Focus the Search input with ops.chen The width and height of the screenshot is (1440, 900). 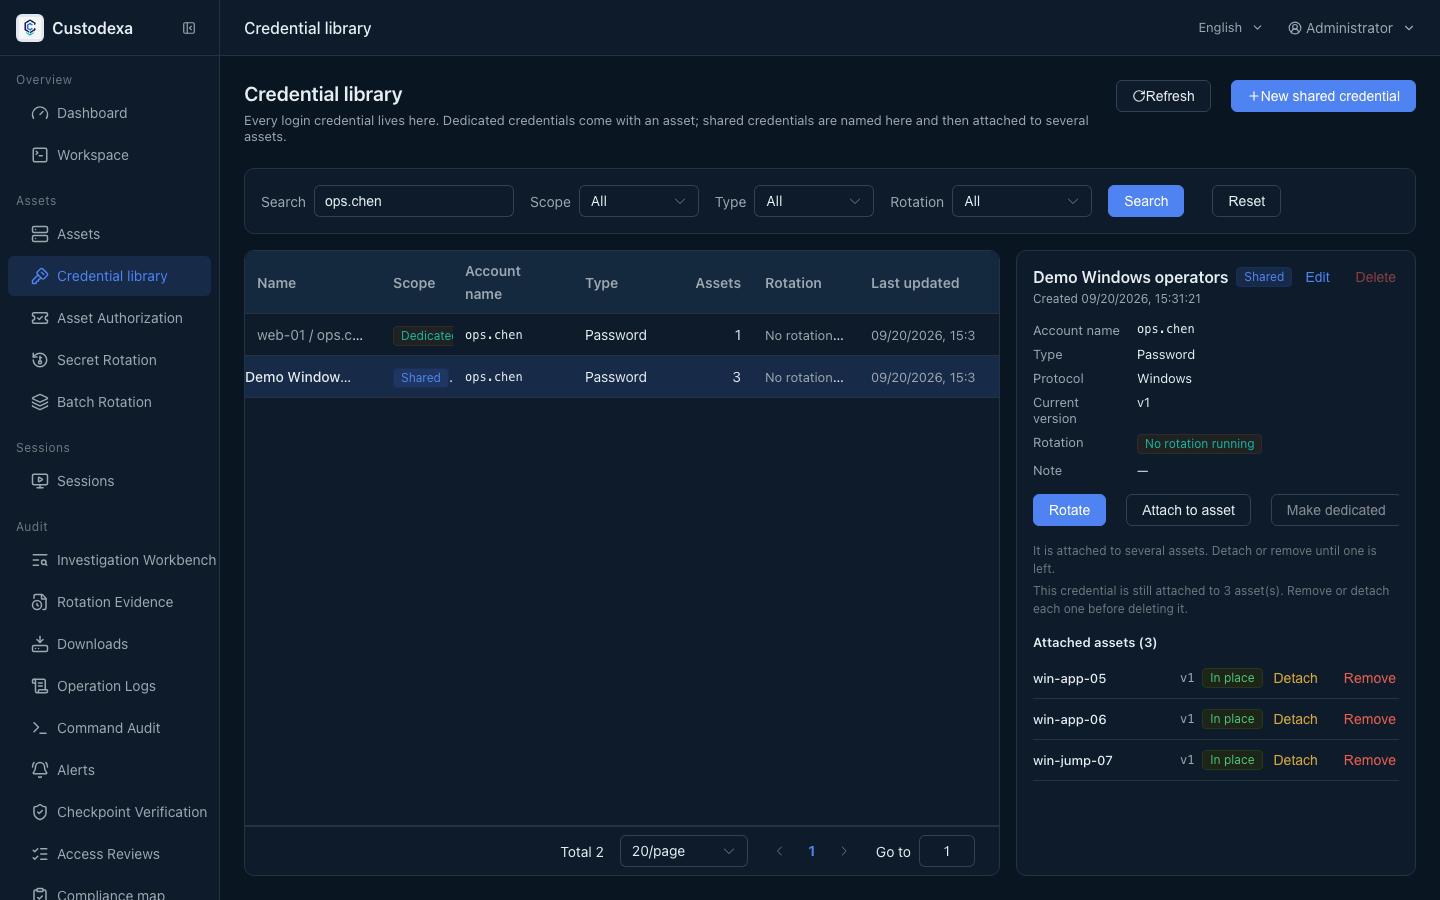point(414,201)
